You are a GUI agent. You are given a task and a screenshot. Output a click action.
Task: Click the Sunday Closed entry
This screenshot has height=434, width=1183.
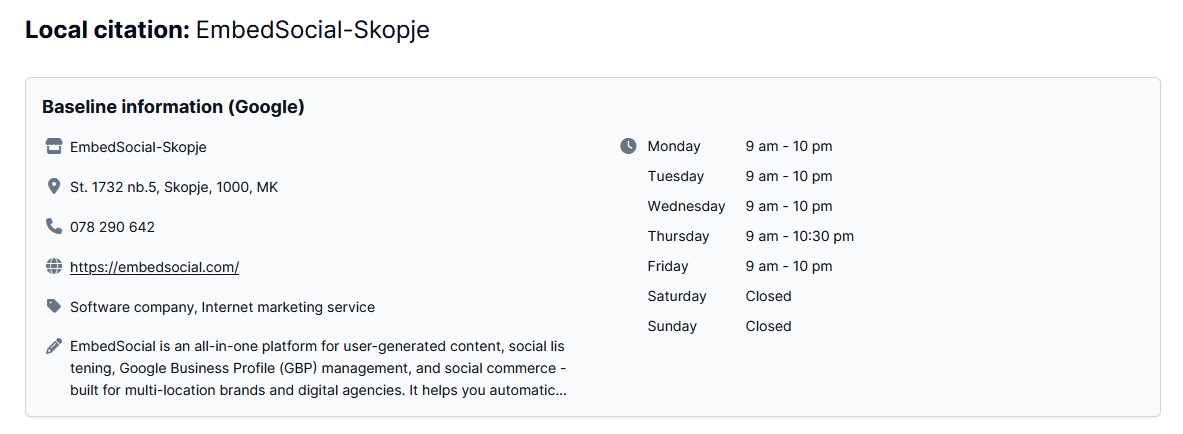click(x=768, y=326)
